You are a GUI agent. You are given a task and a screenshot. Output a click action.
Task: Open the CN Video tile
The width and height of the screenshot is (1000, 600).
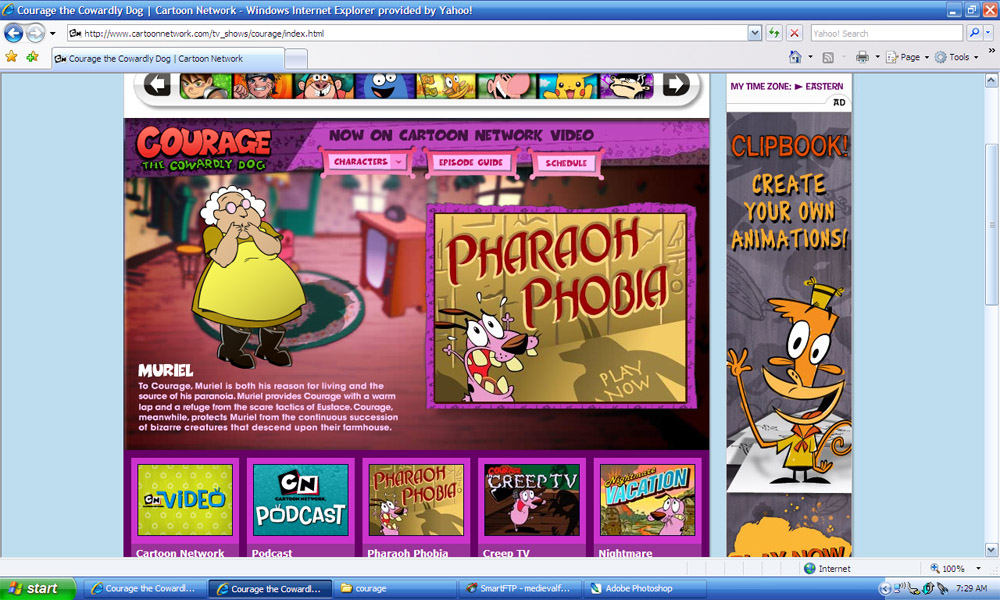click(x=185, y=499)
